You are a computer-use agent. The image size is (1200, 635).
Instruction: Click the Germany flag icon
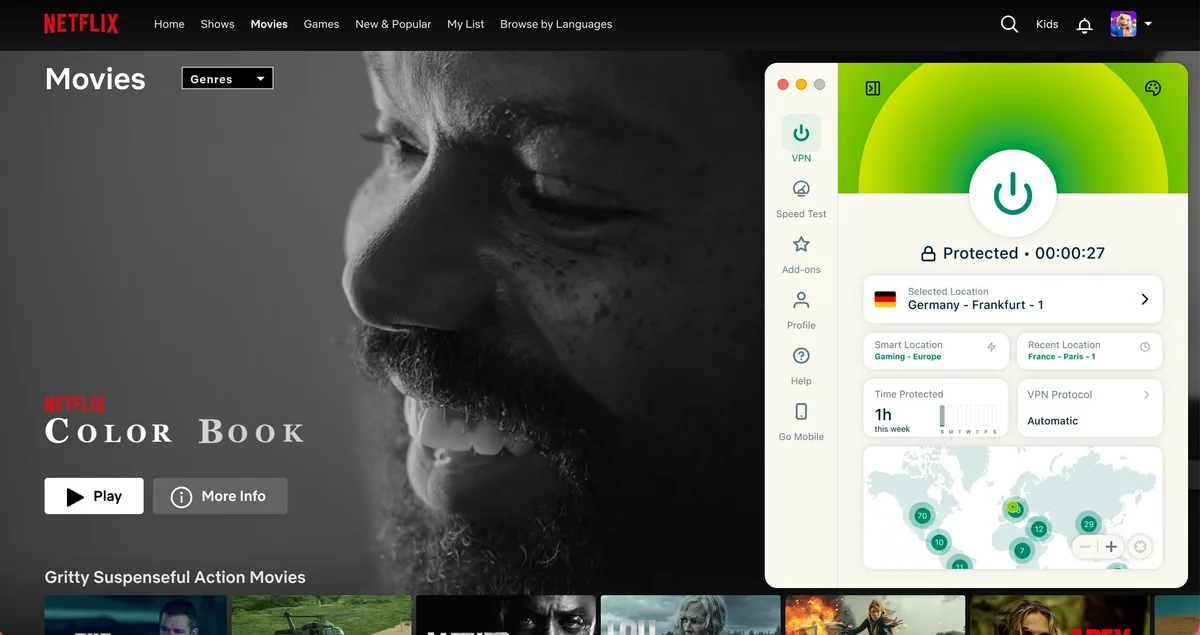885,299
